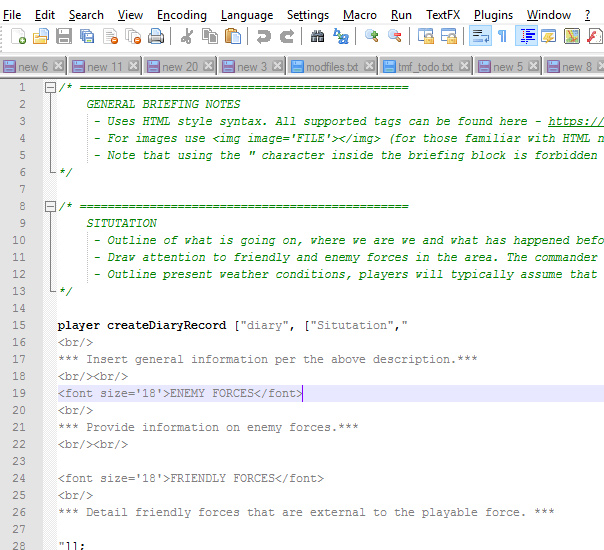This screenshot has height=550, width=604.
Task: Open the Run menu
Action: [x=401, y=15]
